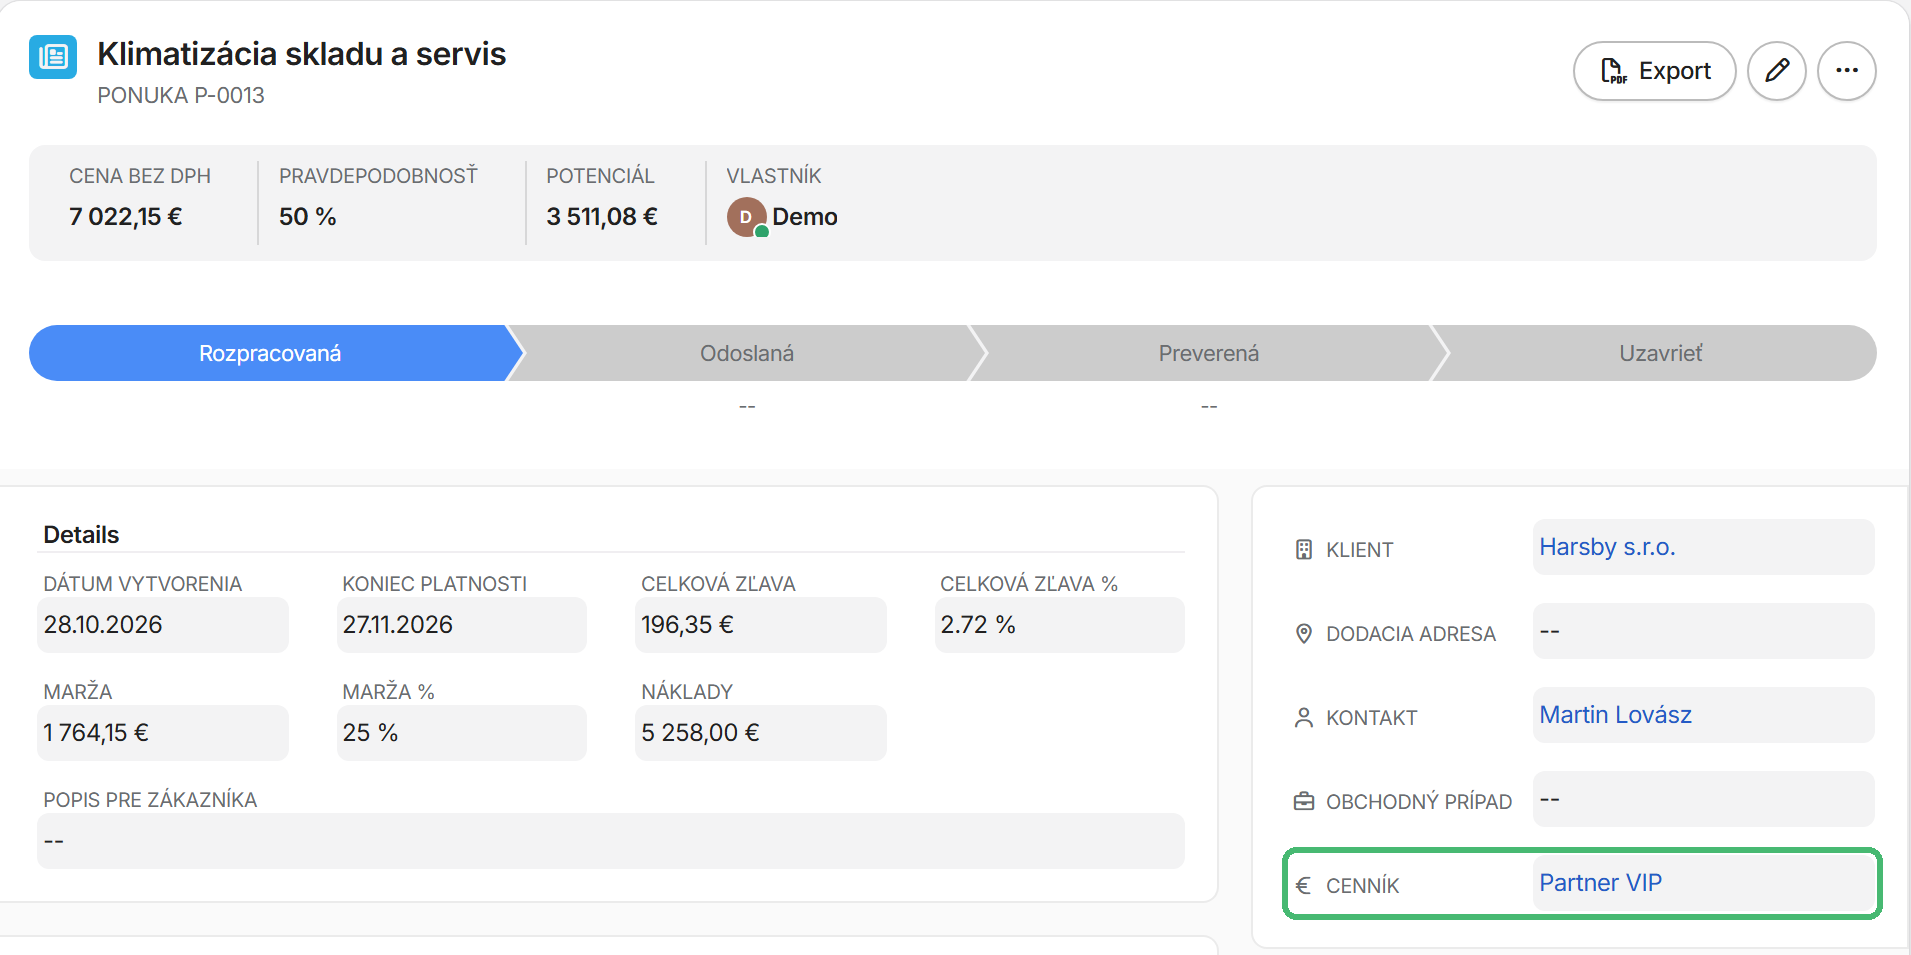
Task: Click the Dodacia adresa pin icon
Action: click(1303, 633)
